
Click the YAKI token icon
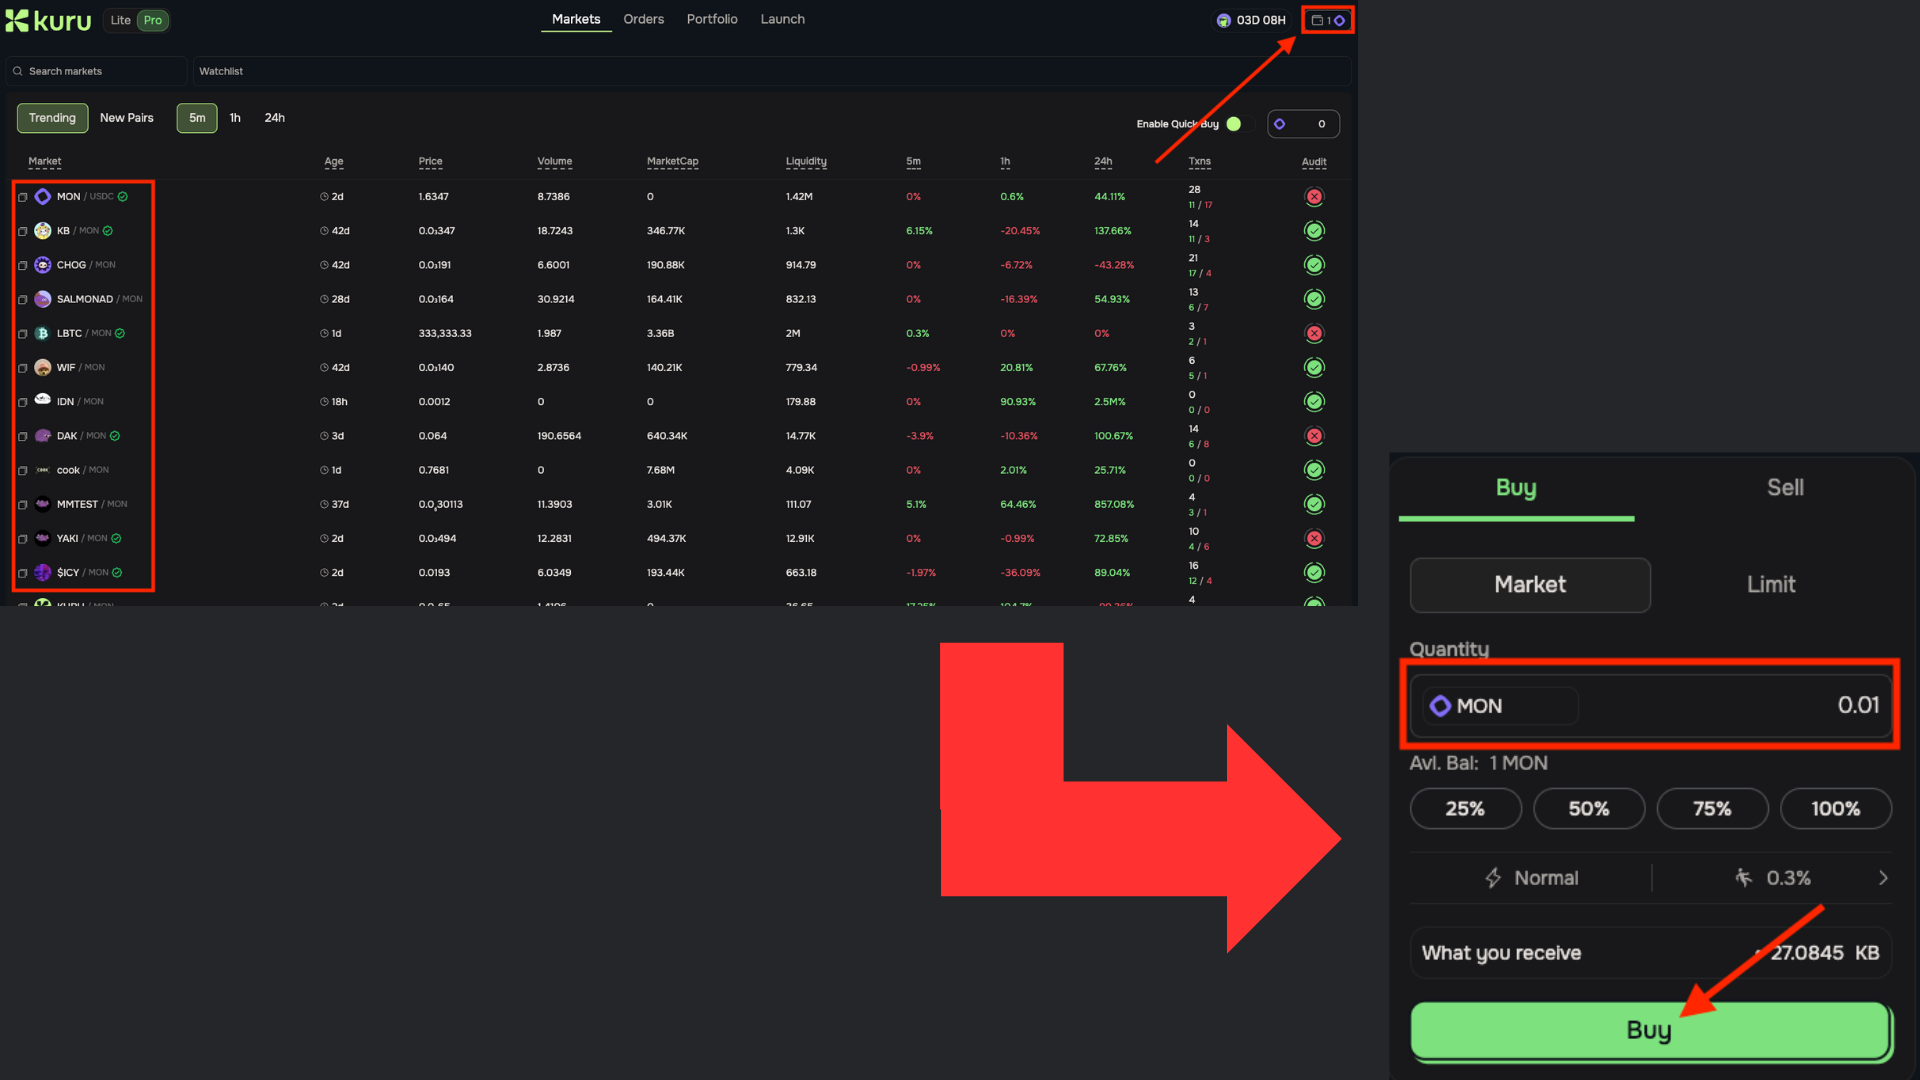[43, 538]
